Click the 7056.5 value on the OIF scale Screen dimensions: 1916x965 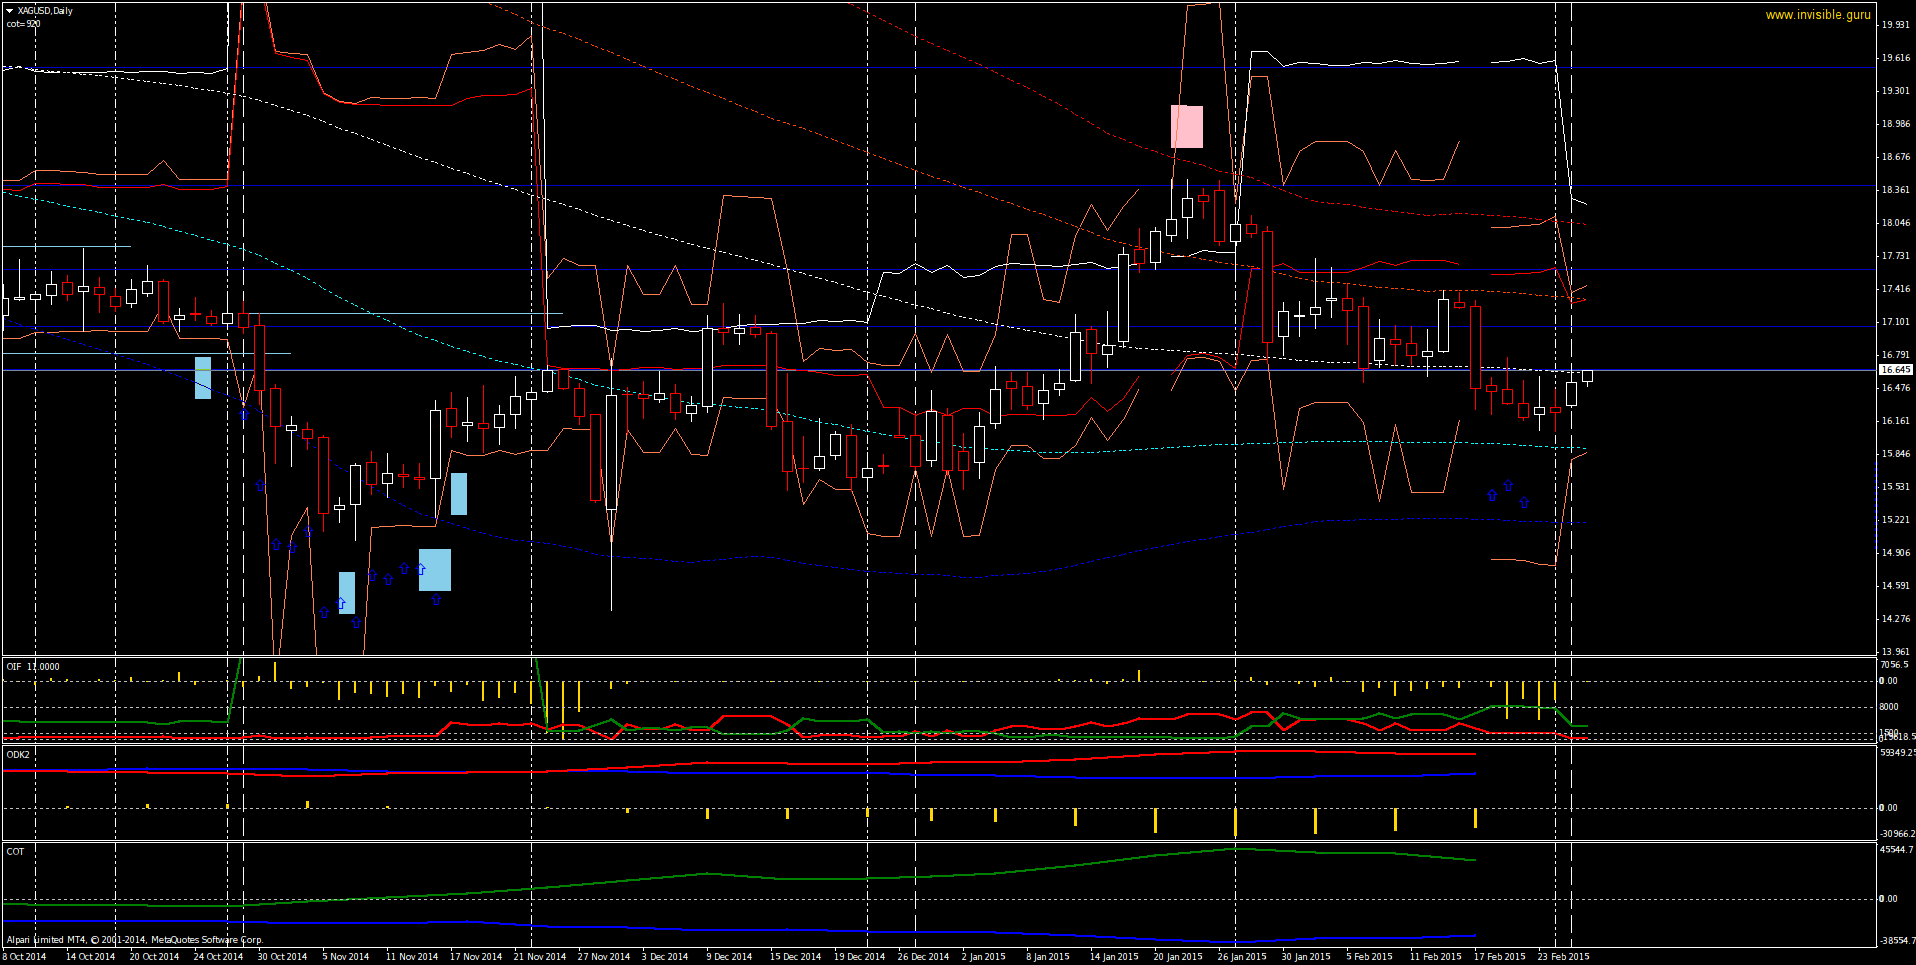[1894, 665]
